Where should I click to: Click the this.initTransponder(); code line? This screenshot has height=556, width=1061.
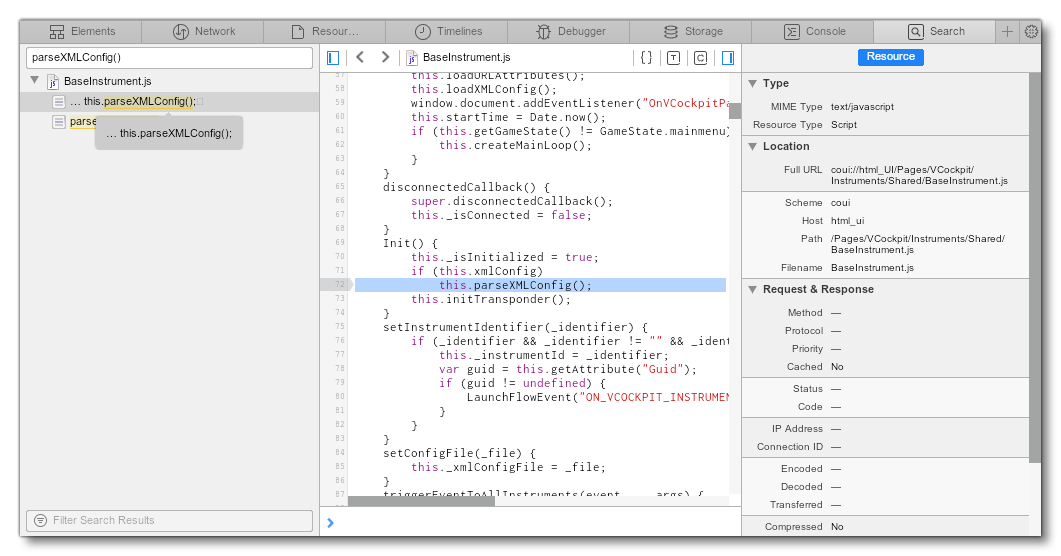point(491,299)
